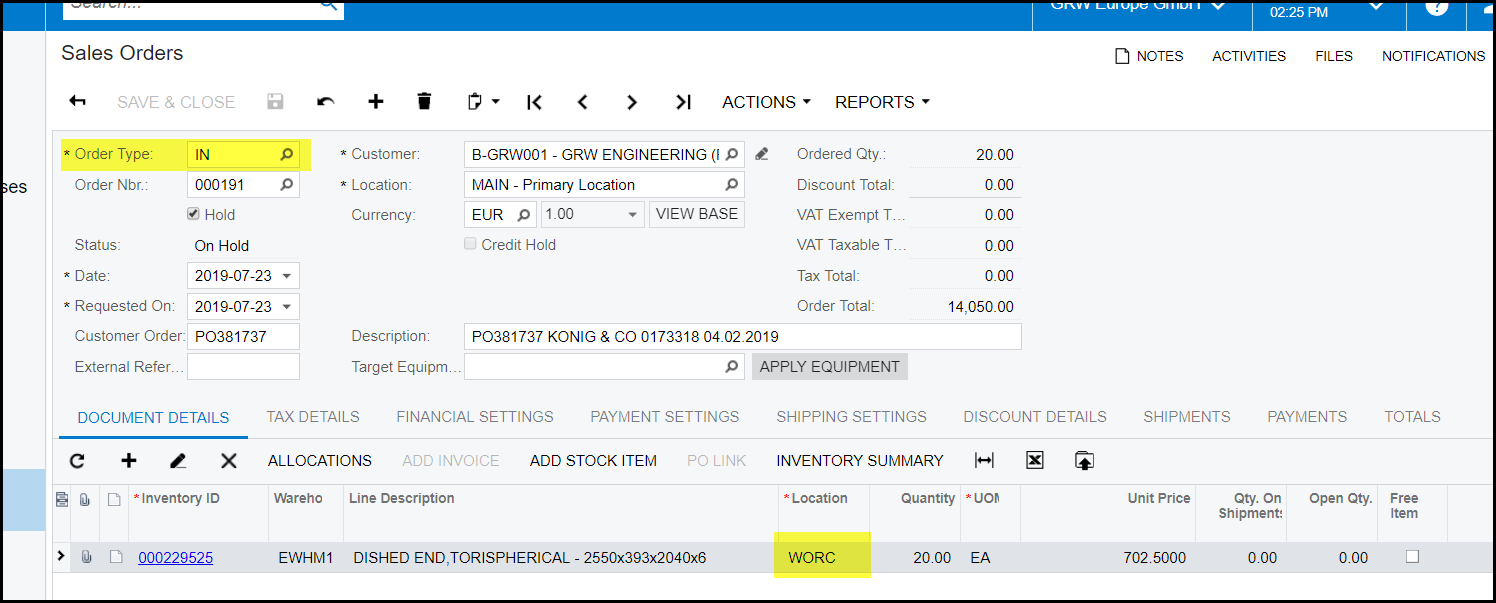Open Target Equipment lookup magnifier
Viewport: 1496px width, 603px height.
click(x=732, y=367)
